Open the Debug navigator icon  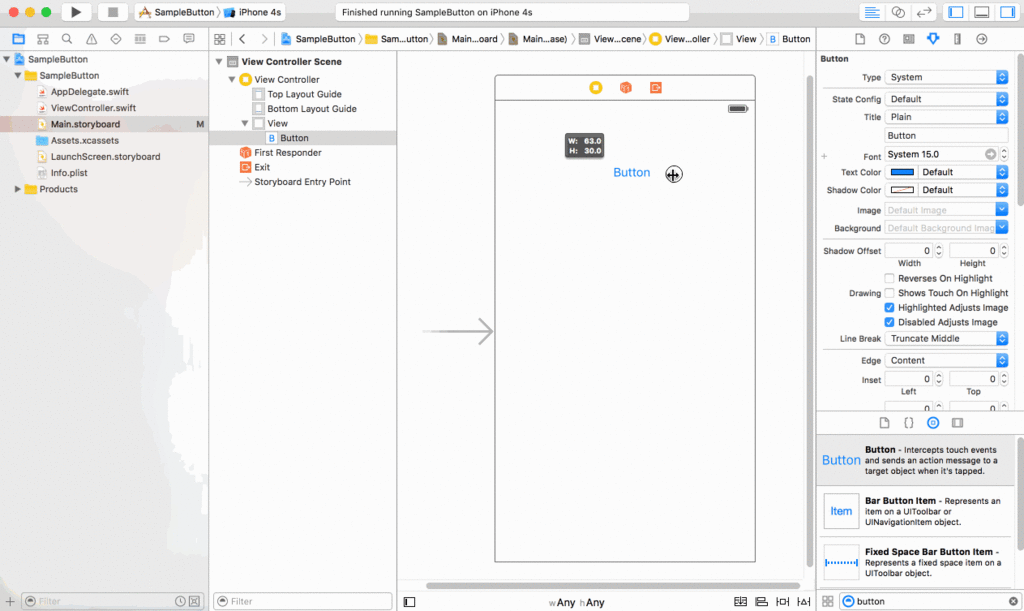(140, 39)
